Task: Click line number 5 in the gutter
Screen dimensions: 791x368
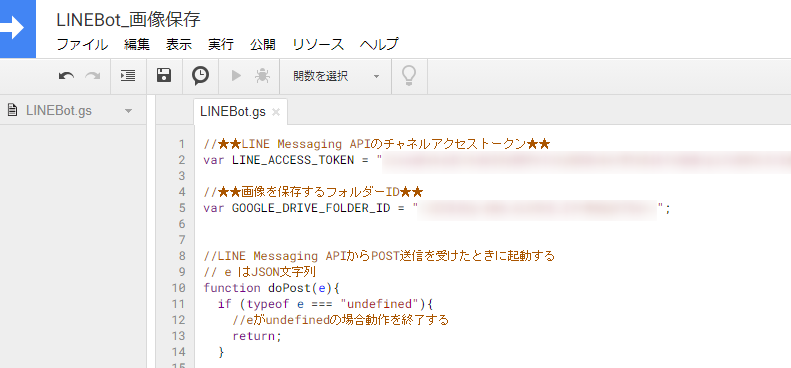Action: click(182, 208)
